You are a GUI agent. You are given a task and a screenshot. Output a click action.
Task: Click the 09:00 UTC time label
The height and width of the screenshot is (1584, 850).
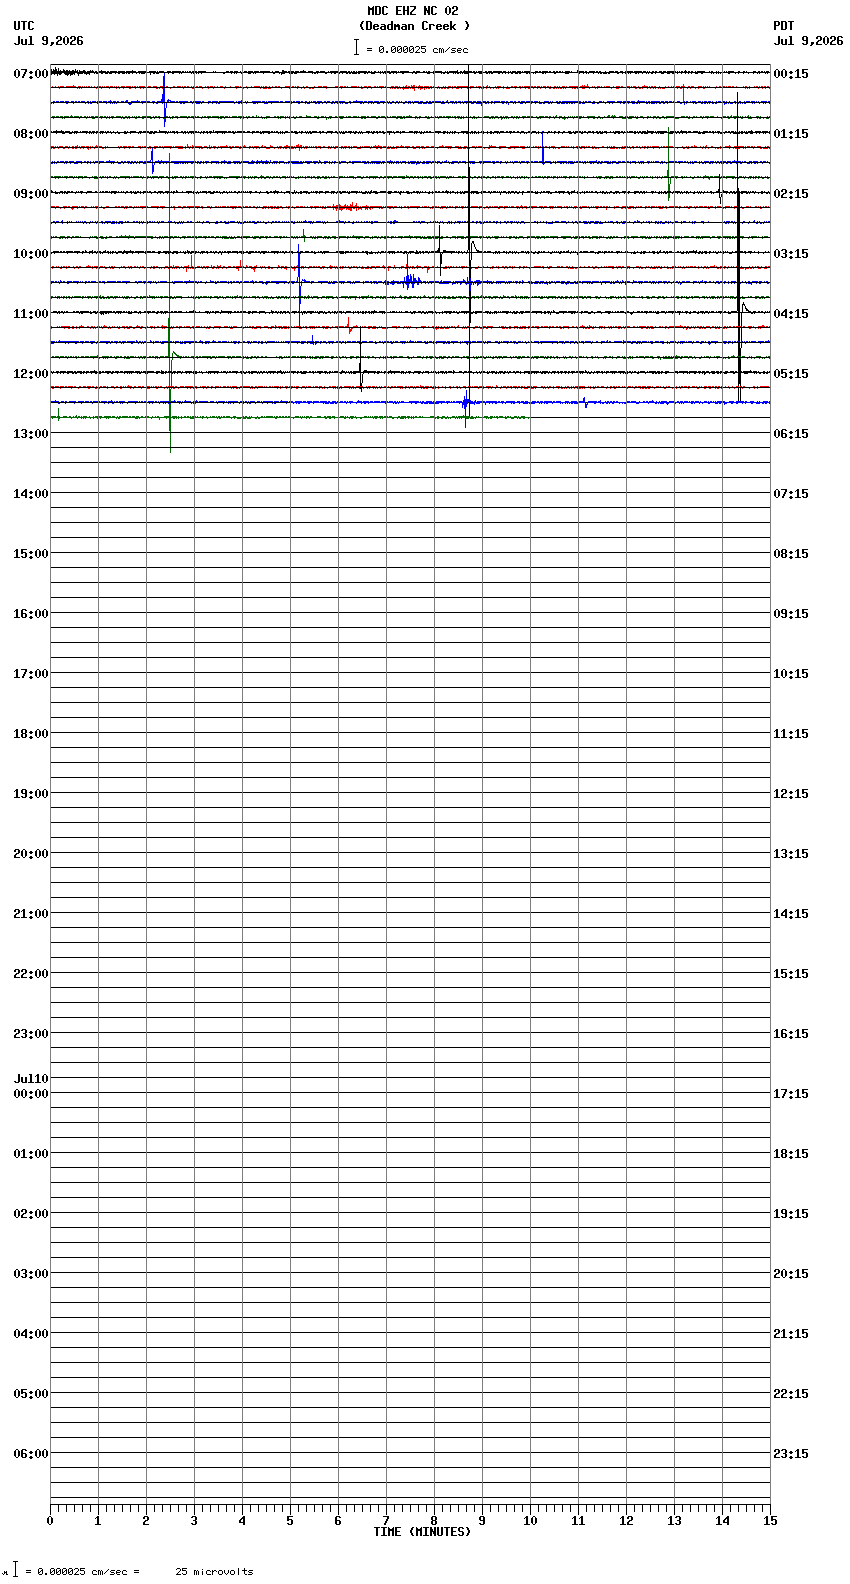(31, 194)
